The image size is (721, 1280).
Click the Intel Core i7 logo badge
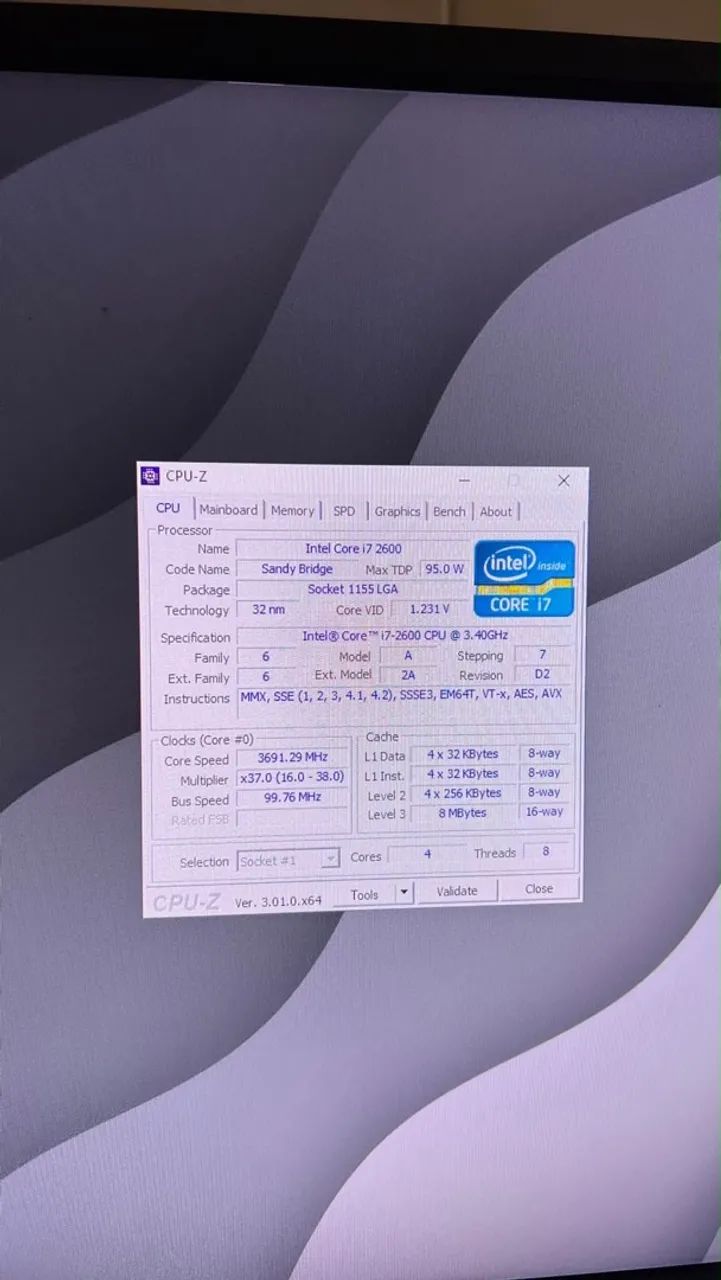pos(525,578)
